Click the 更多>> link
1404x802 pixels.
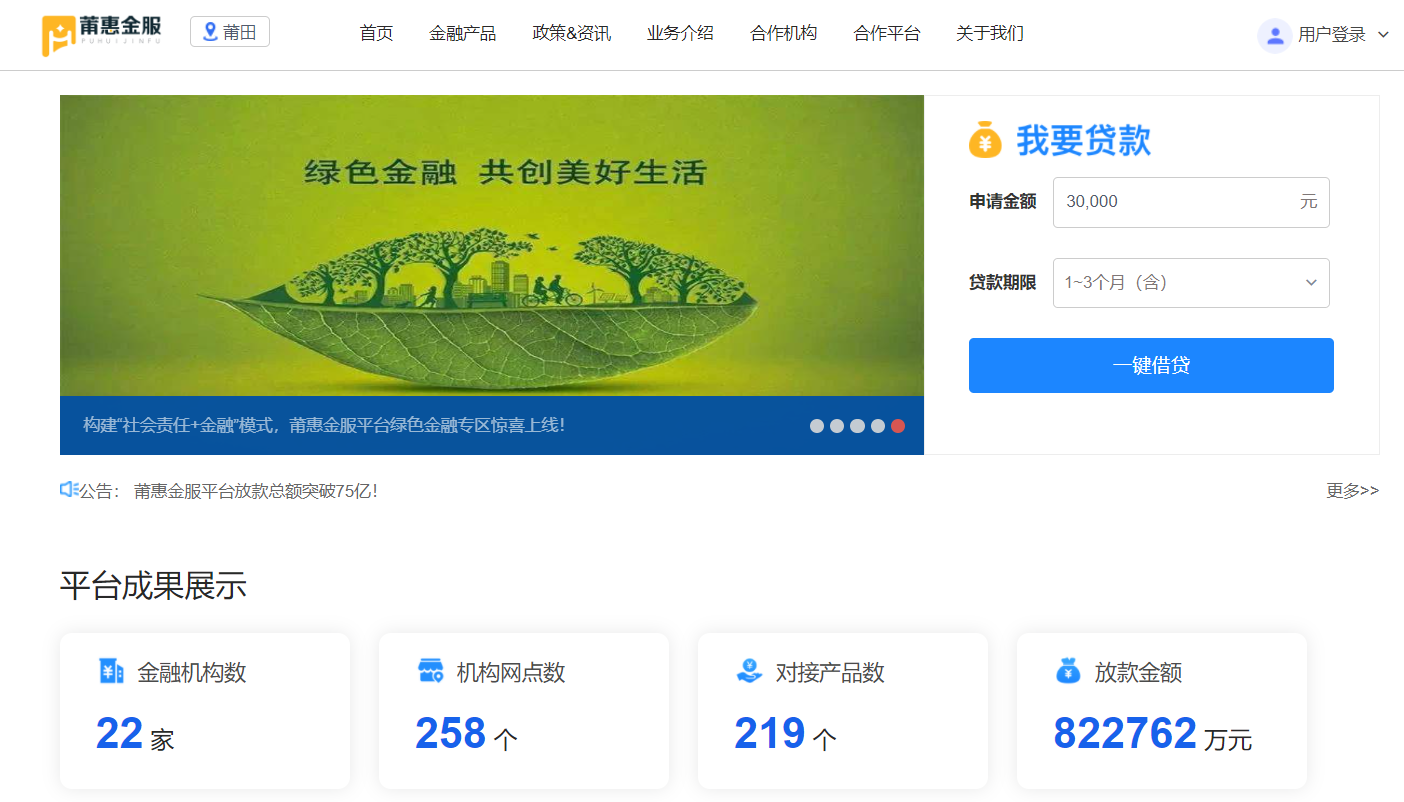(1352, 490)
